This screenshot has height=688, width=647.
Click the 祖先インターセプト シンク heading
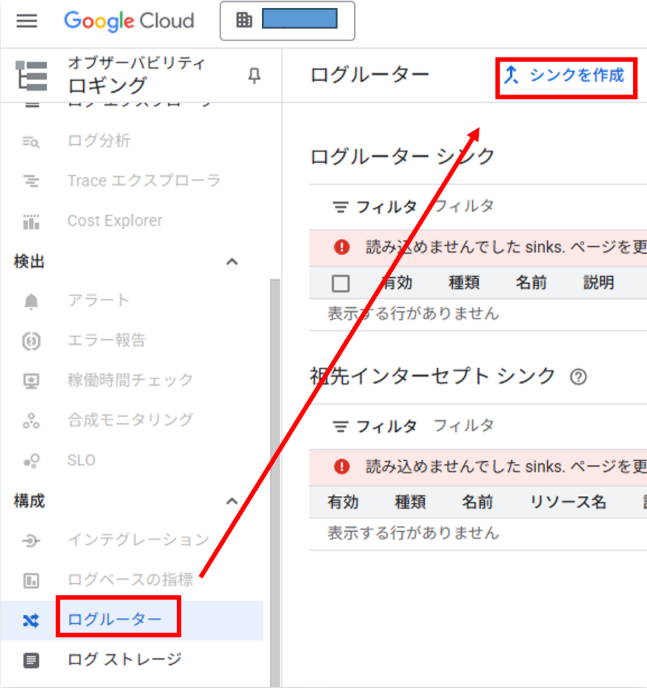[x=433, y=376]
